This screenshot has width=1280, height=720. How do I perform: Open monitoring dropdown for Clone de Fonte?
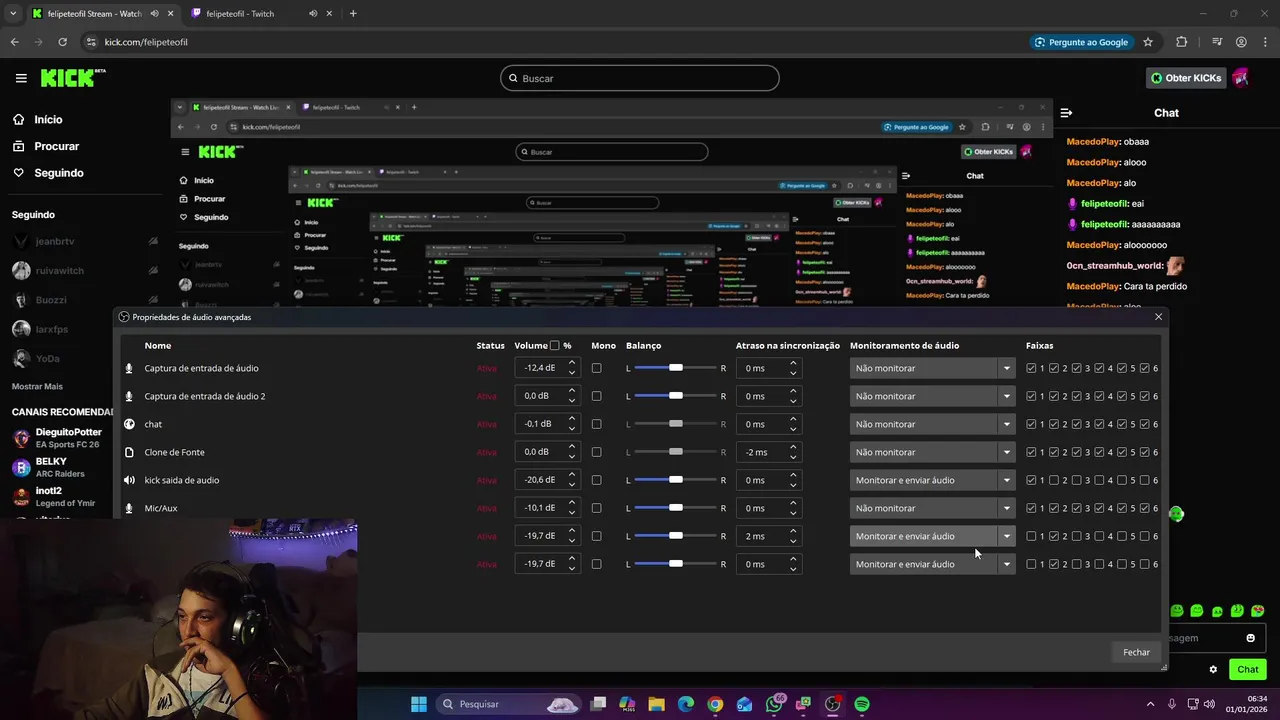click(932, 452)
